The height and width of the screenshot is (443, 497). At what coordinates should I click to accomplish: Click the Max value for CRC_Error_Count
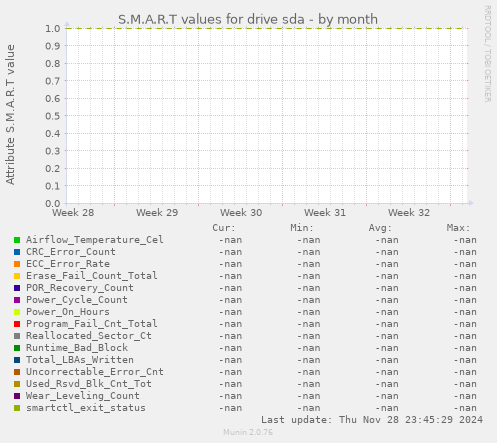click(x=465, y=252)
